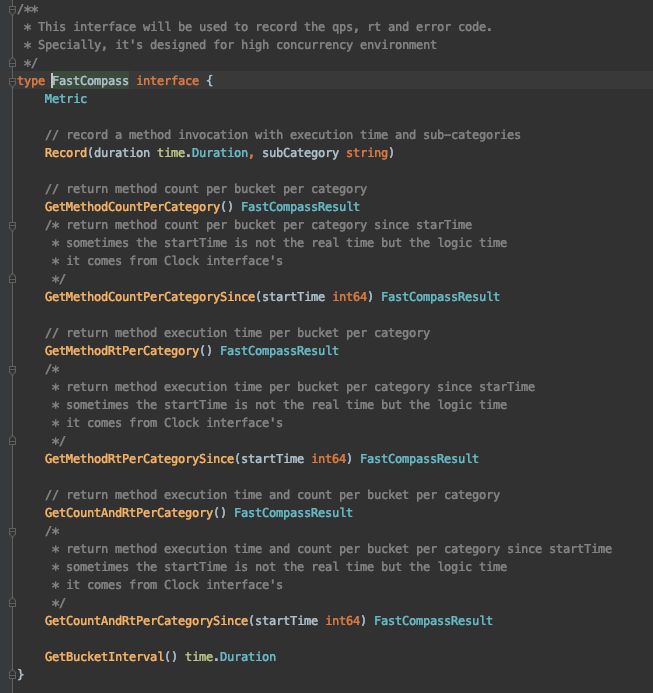Click the embedded Metric type
This screenshot has height=693, width=653.
click(x=66, y=99)
